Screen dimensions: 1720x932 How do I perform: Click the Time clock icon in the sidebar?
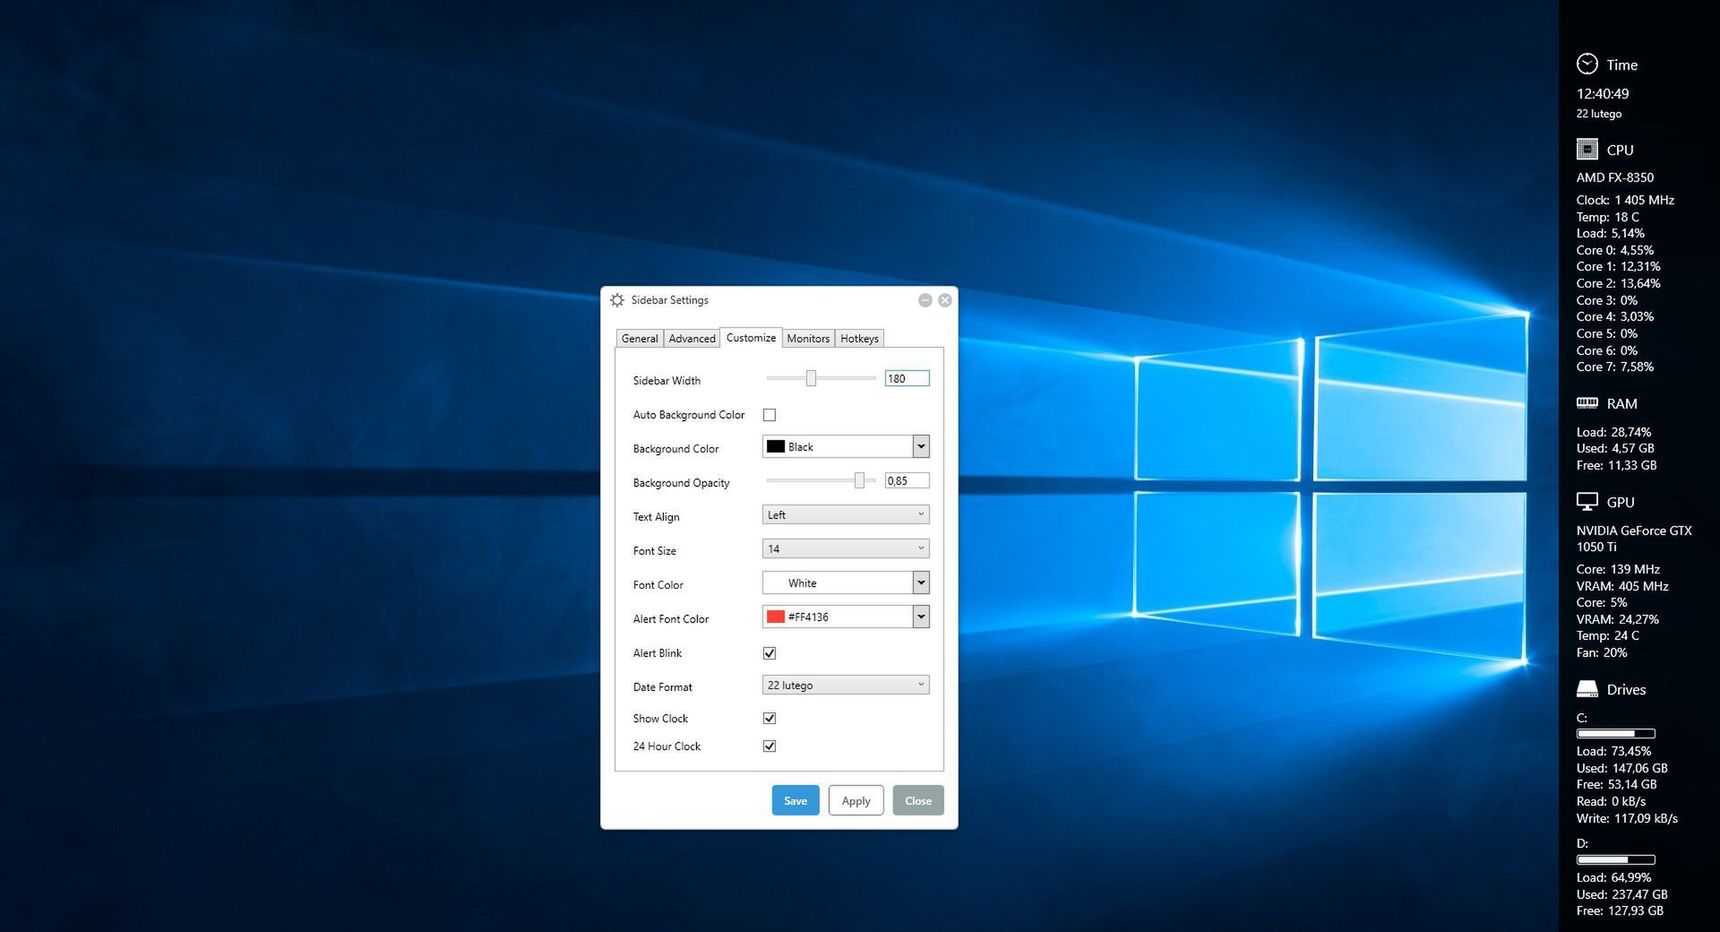1587,64
